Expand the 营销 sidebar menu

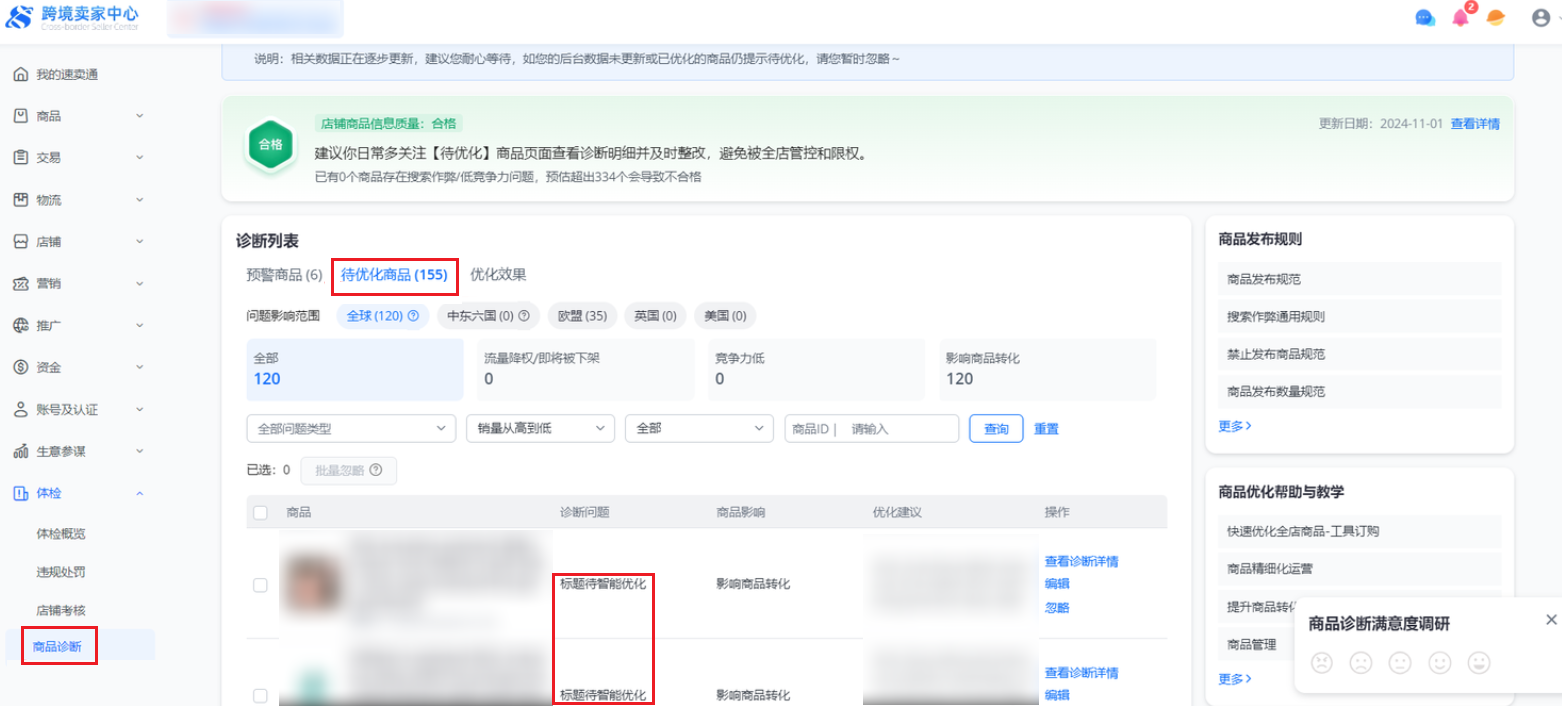coord(78,284)
